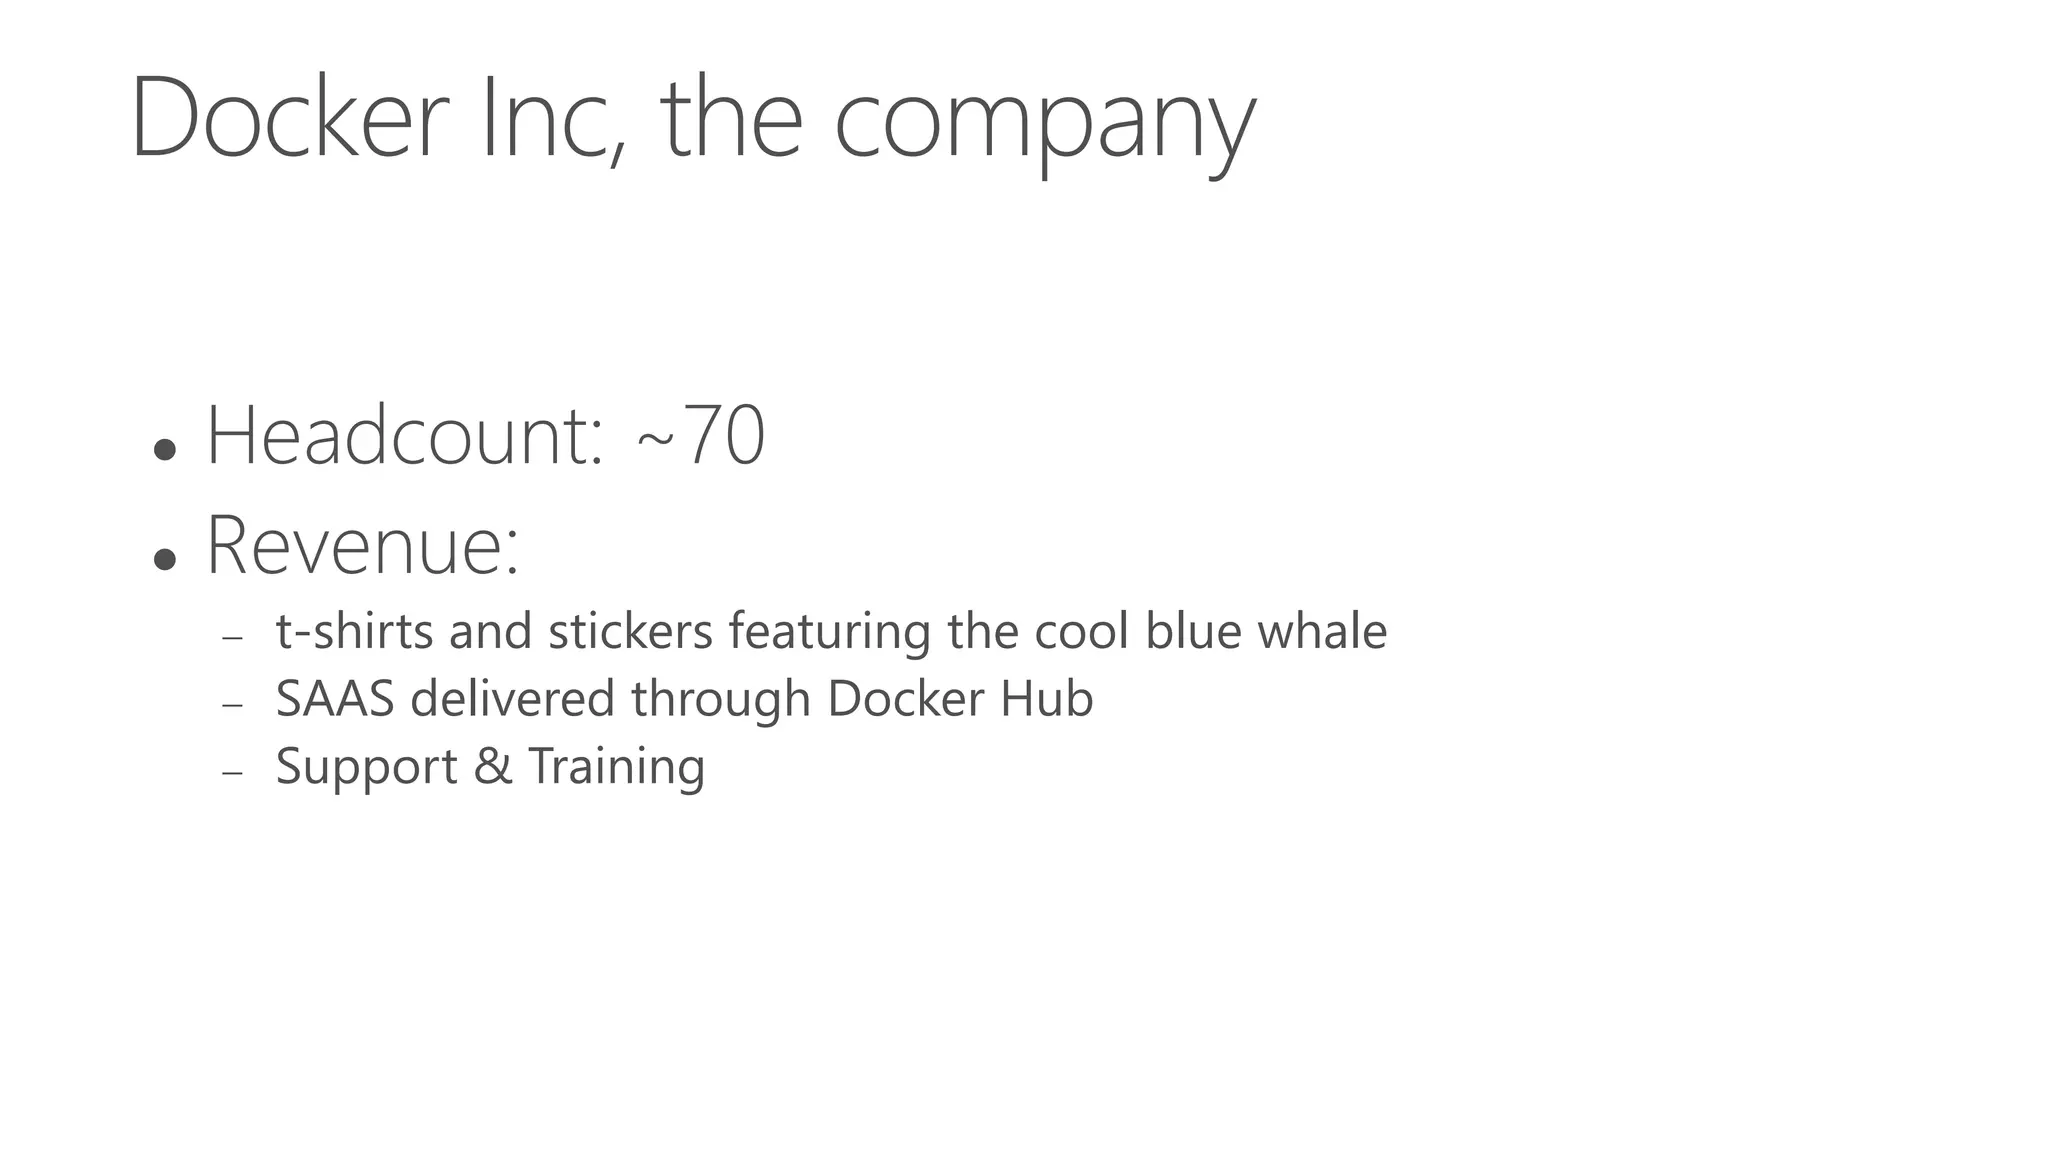
Task: Click the "delivered through" words
Action: pyautogui.click(x=612, y=699)
